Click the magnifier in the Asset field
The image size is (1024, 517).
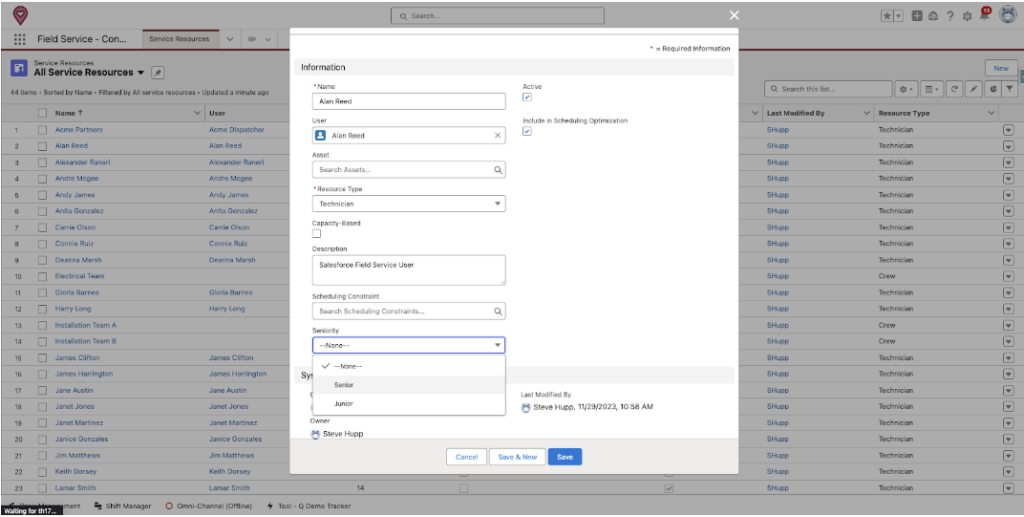pos(498,170)
